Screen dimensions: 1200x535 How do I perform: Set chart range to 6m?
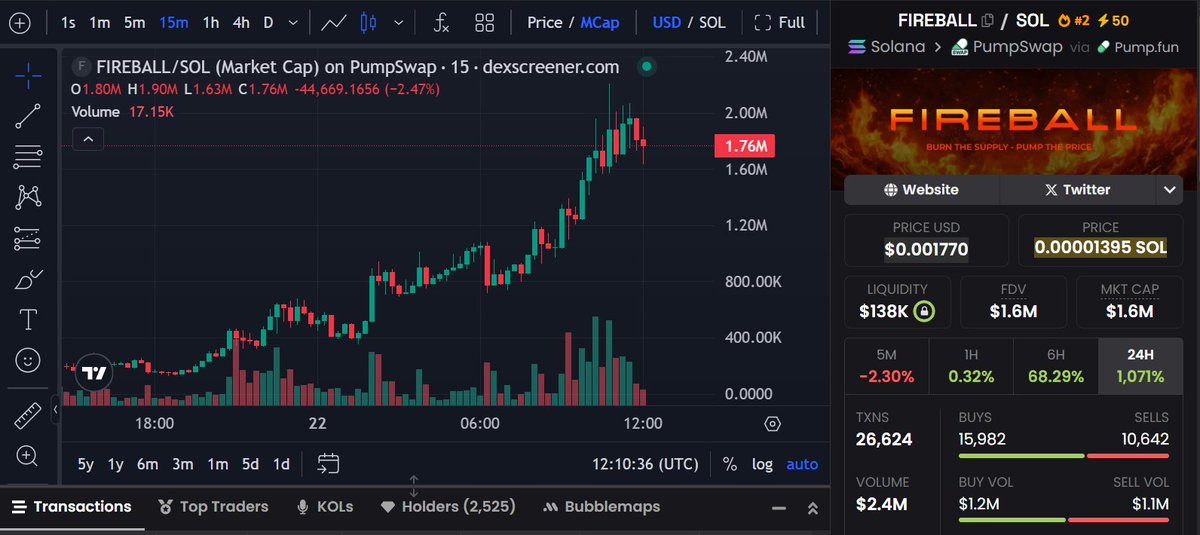point(148,464)
